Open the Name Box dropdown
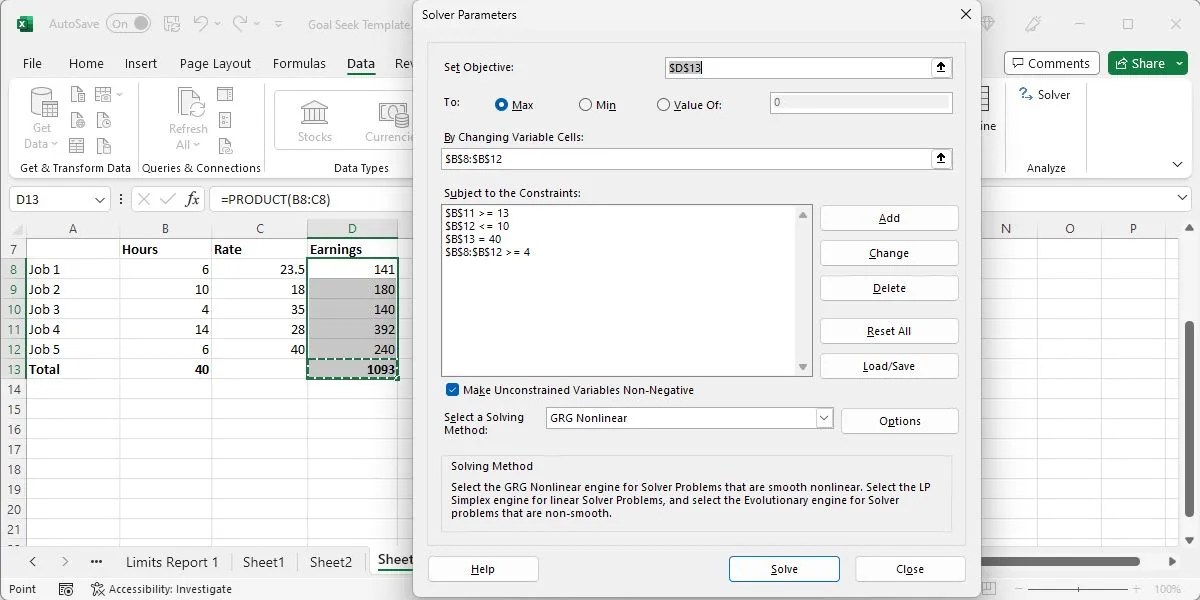The height and width of the screenshot is (600, 1200). click(100, 199)
